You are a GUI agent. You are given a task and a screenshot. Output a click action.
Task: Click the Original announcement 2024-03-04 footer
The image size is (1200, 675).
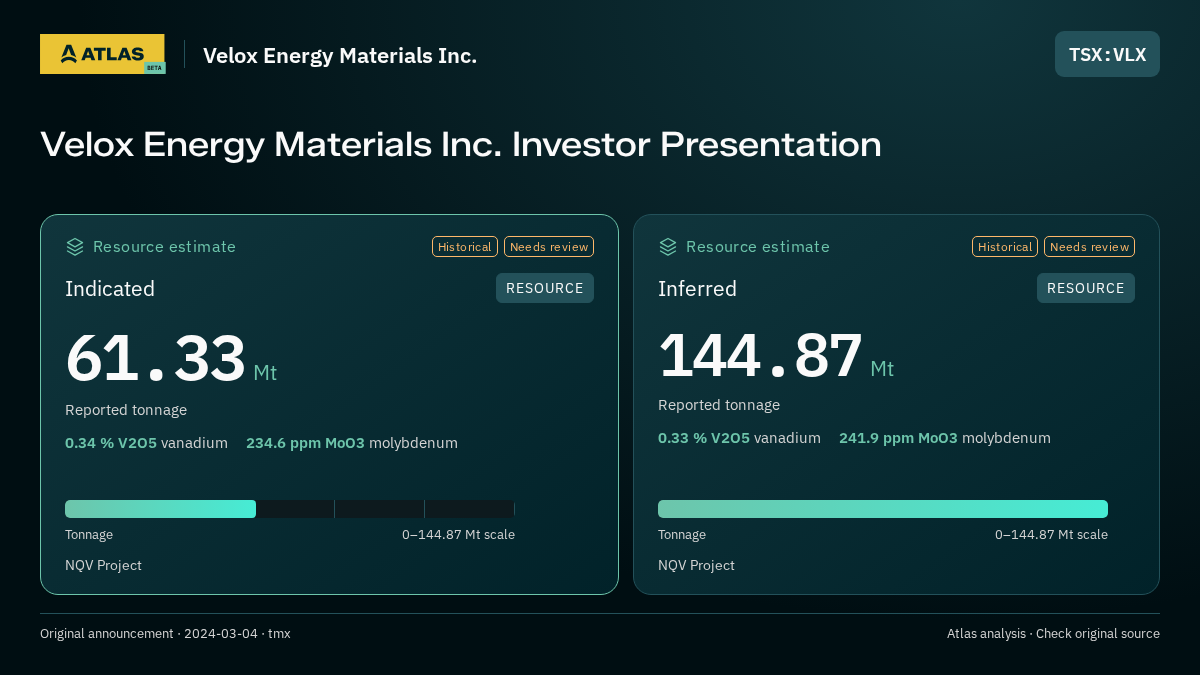[165, 634]
